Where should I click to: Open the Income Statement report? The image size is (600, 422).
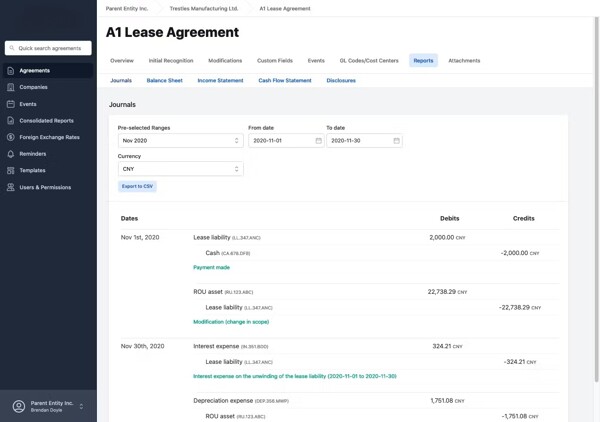click(220, 80)
